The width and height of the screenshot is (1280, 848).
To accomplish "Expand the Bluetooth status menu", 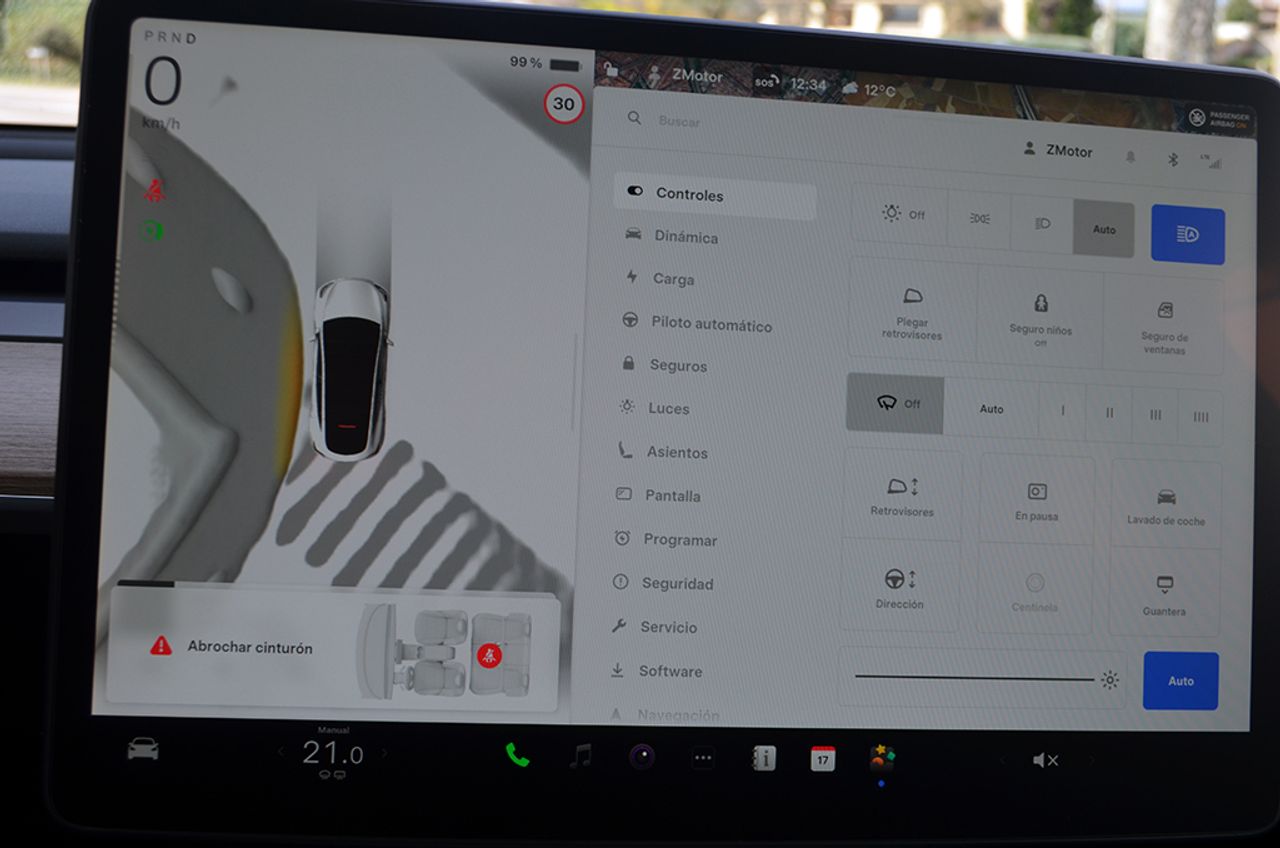I will point(1172,158).
